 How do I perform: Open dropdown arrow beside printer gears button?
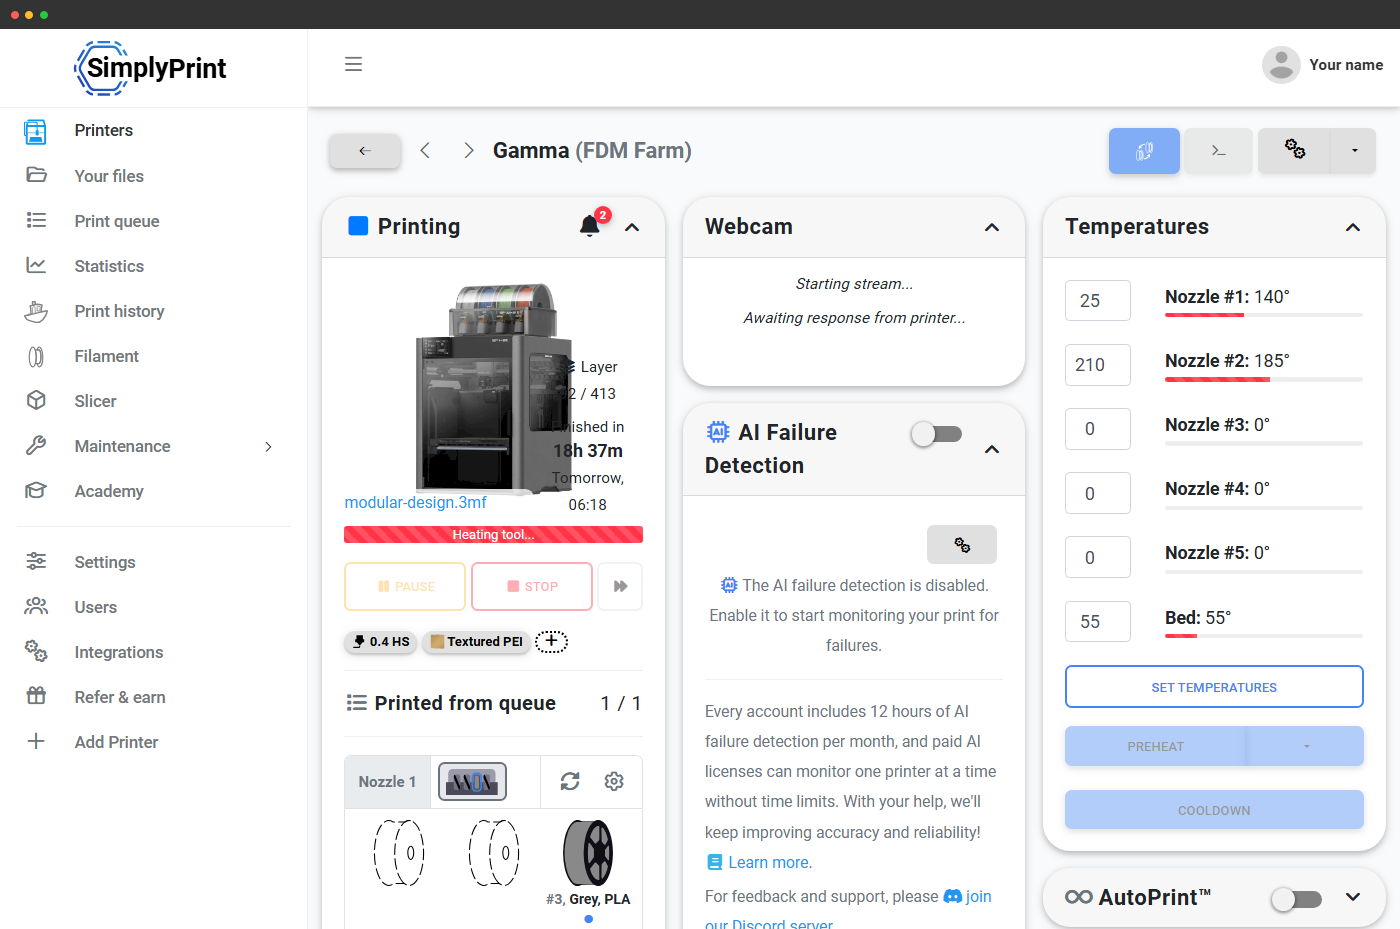click(x=1354, y=151)
